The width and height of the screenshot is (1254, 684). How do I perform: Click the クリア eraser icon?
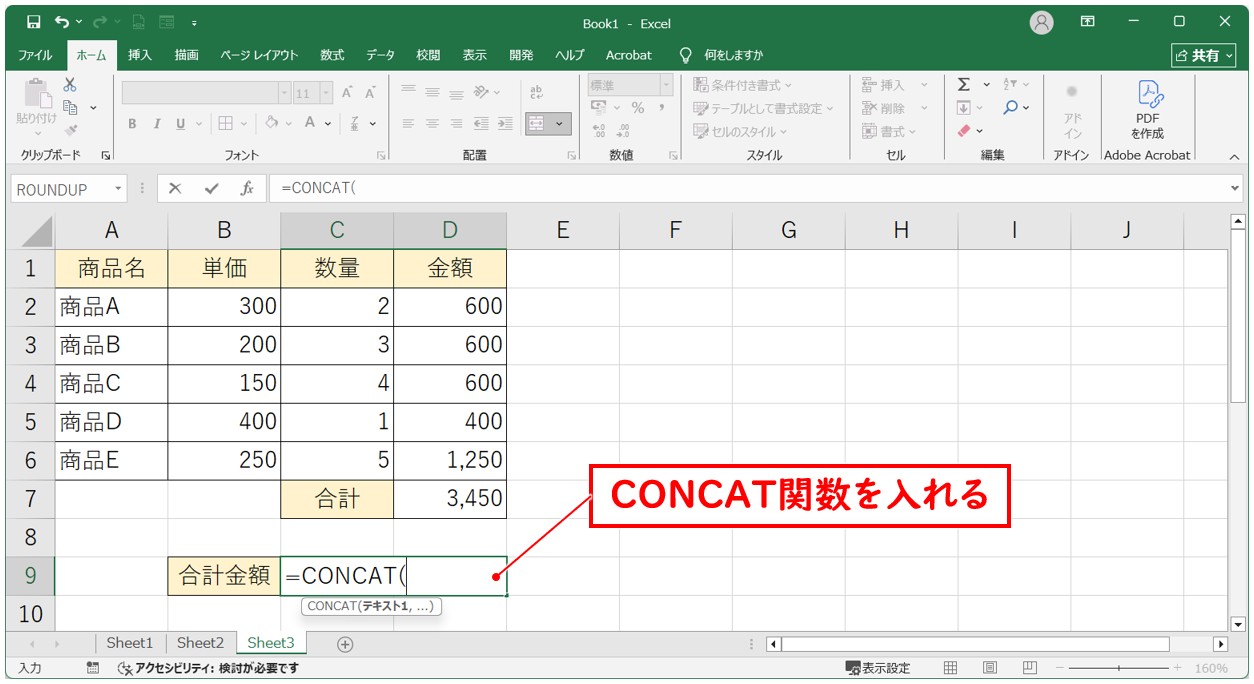point(963,128)
